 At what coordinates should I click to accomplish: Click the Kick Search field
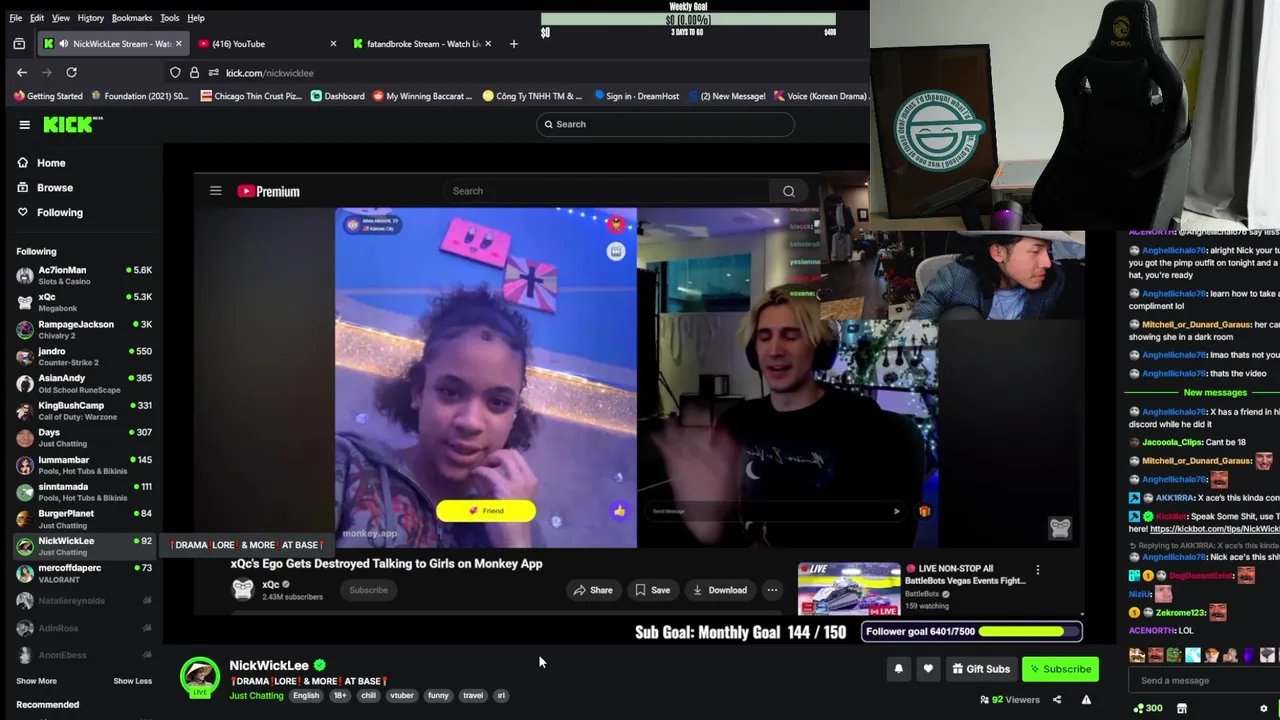(665, 124)
